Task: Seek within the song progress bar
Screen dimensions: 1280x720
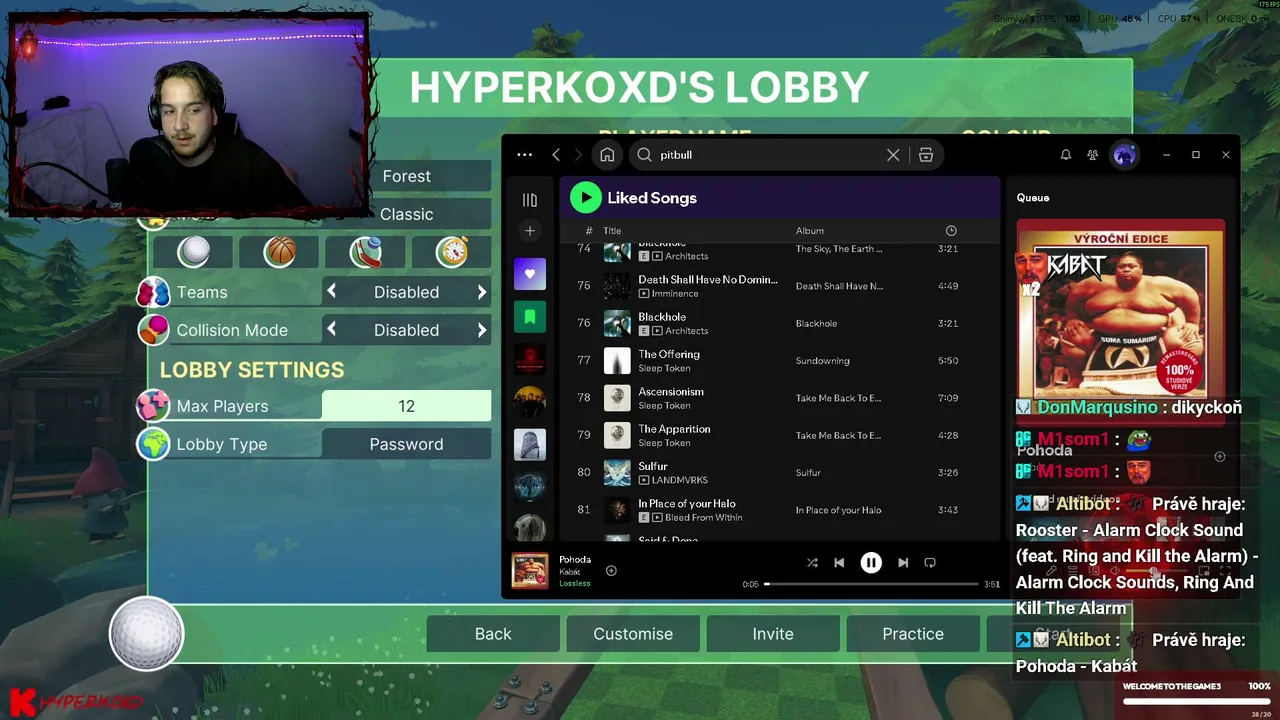Action: [x=871, y=584]
